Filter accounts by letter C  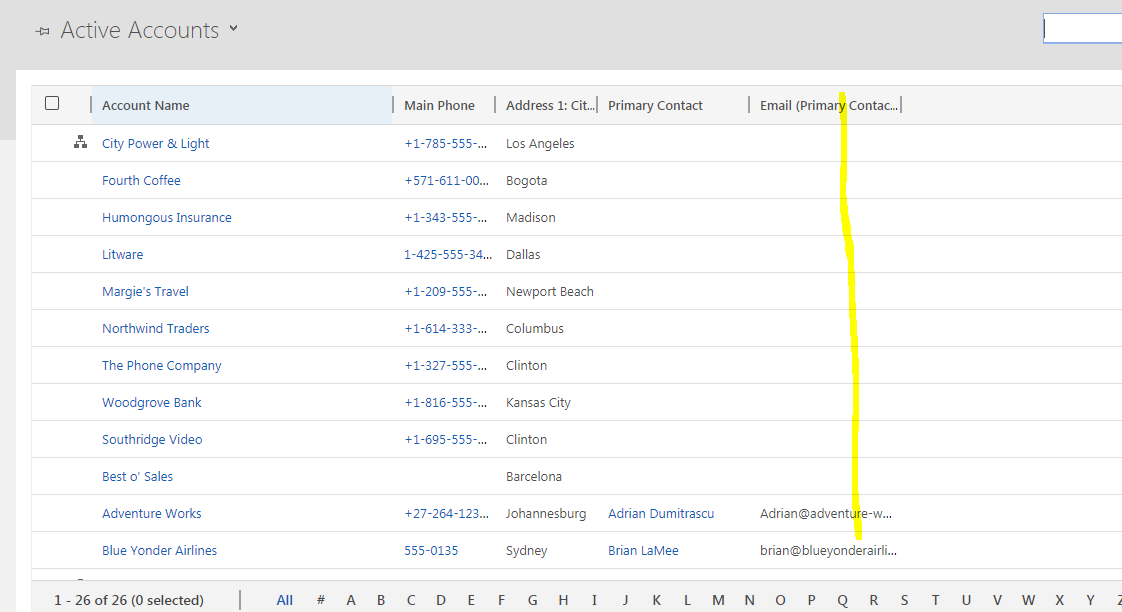(411, 600)
